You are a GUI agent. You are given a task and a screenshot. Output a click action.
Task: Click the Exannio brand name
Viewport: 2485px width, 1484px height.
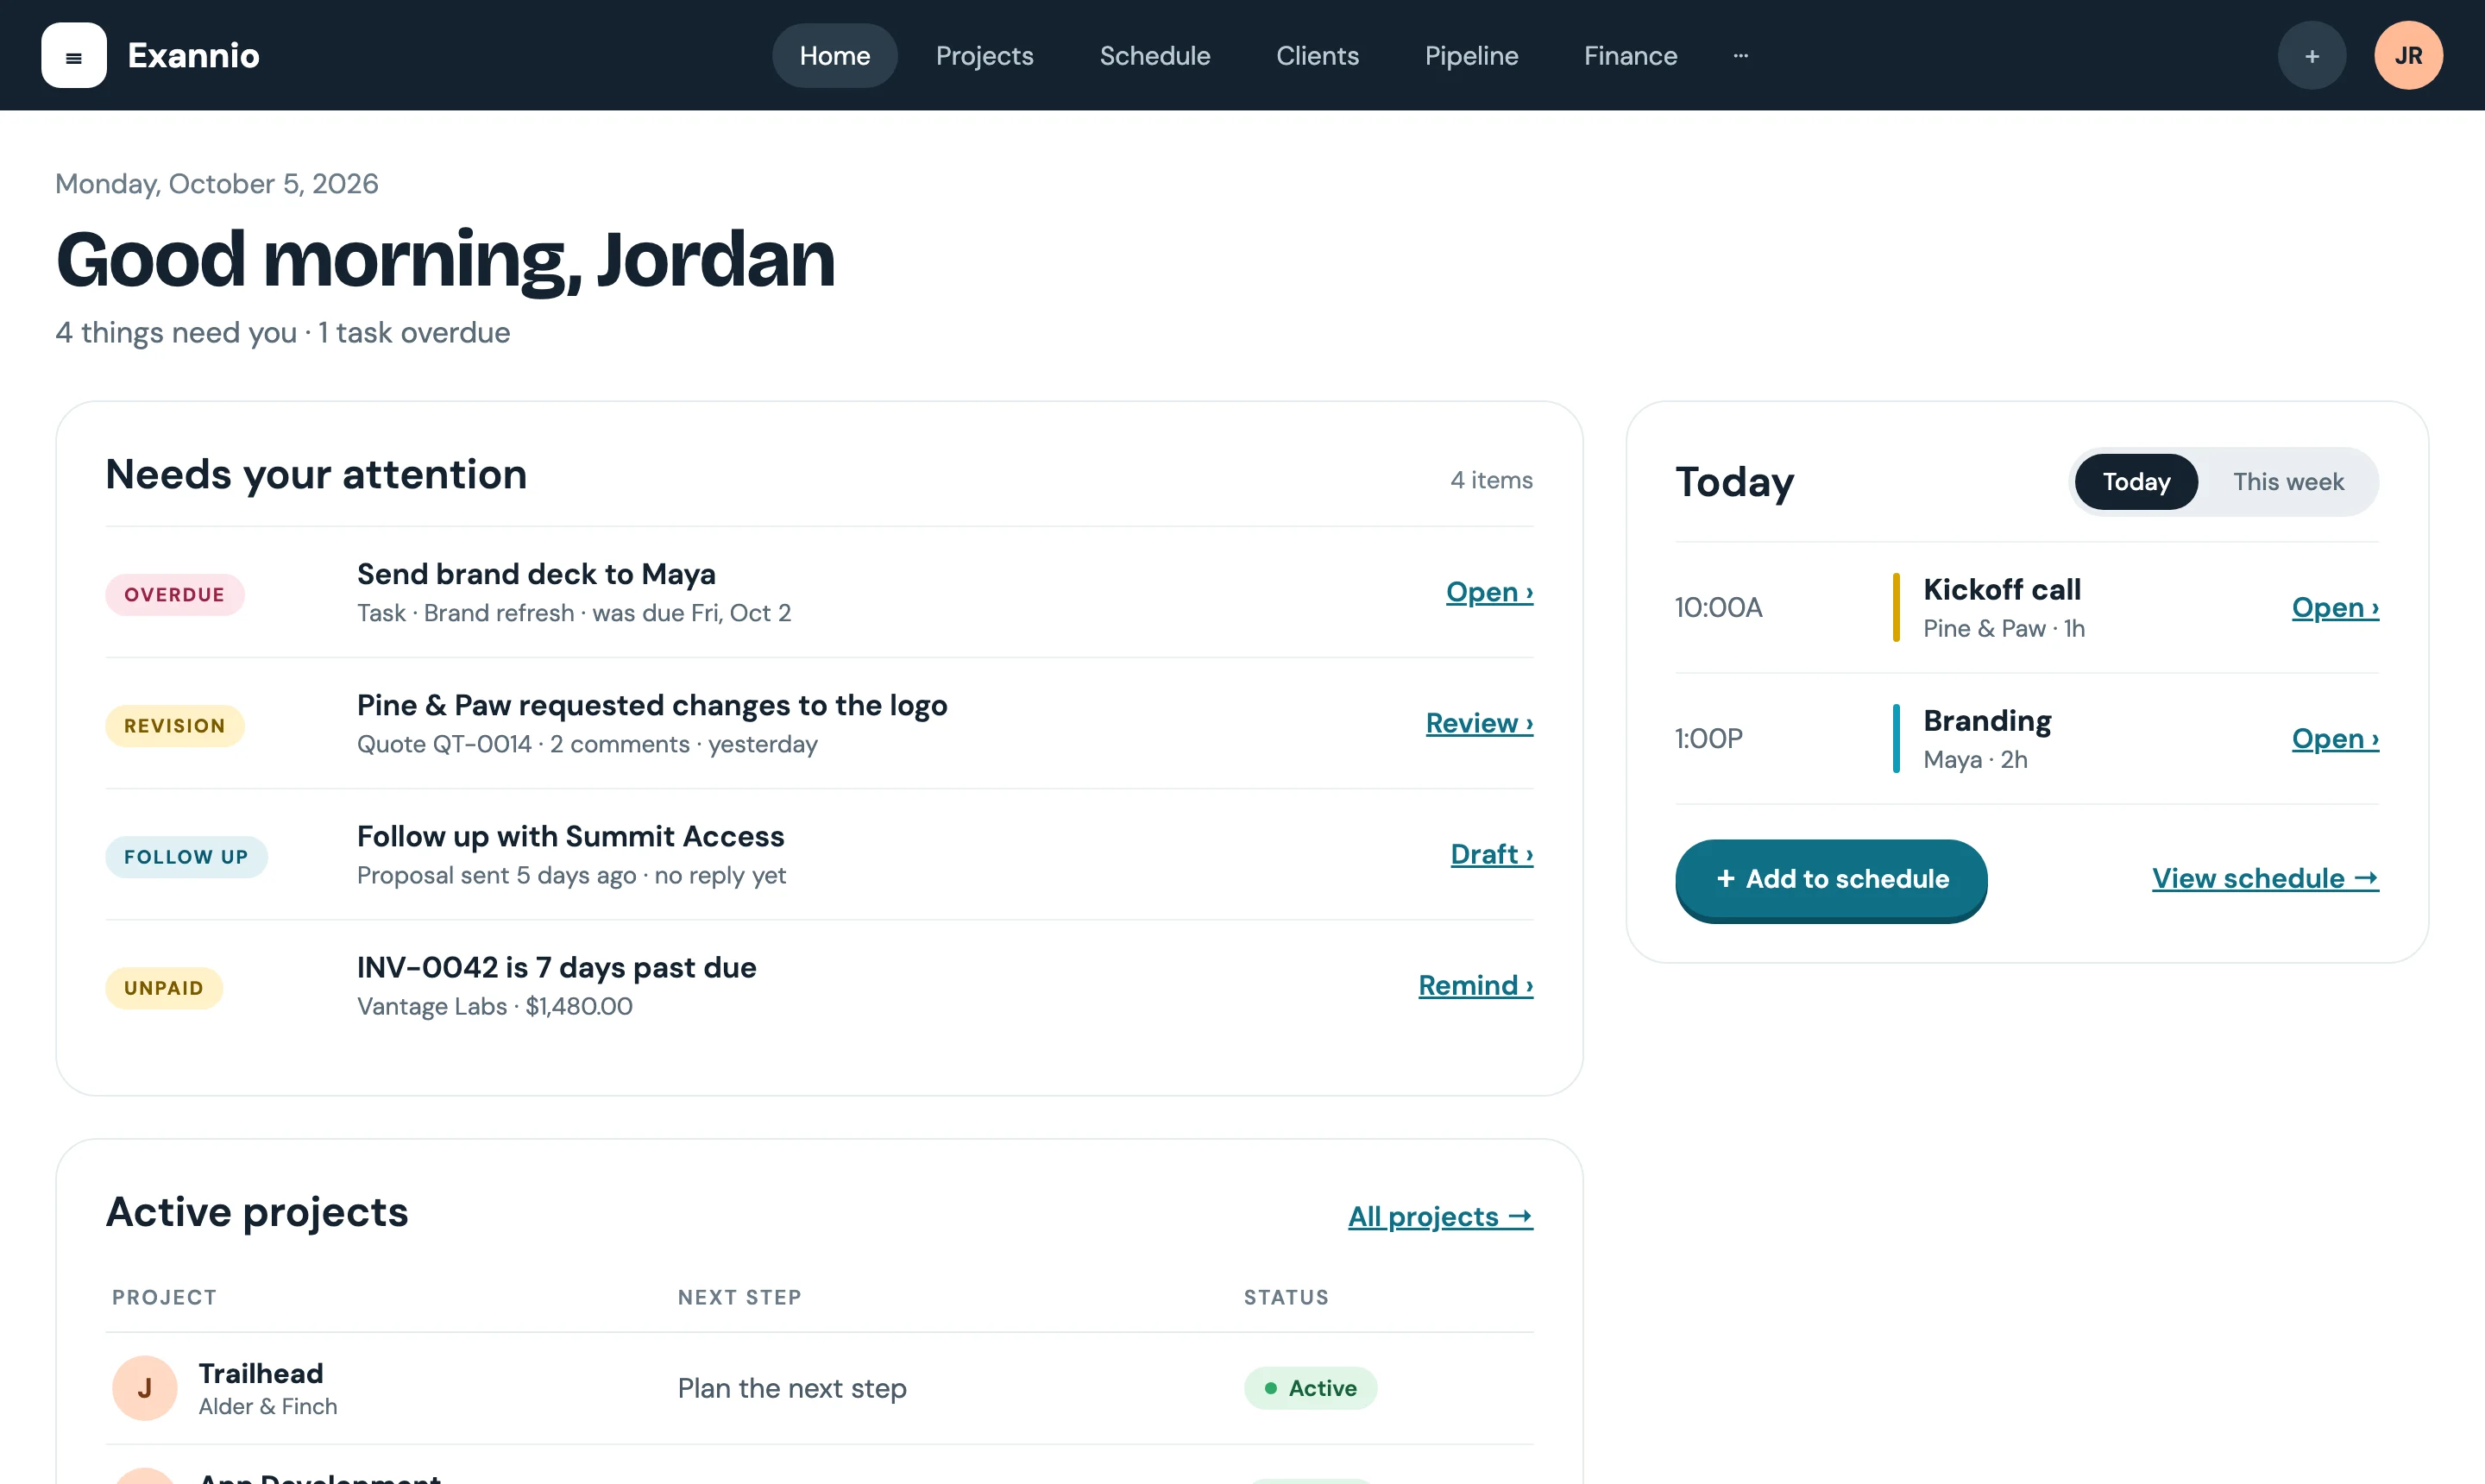(x=193, y=55)
